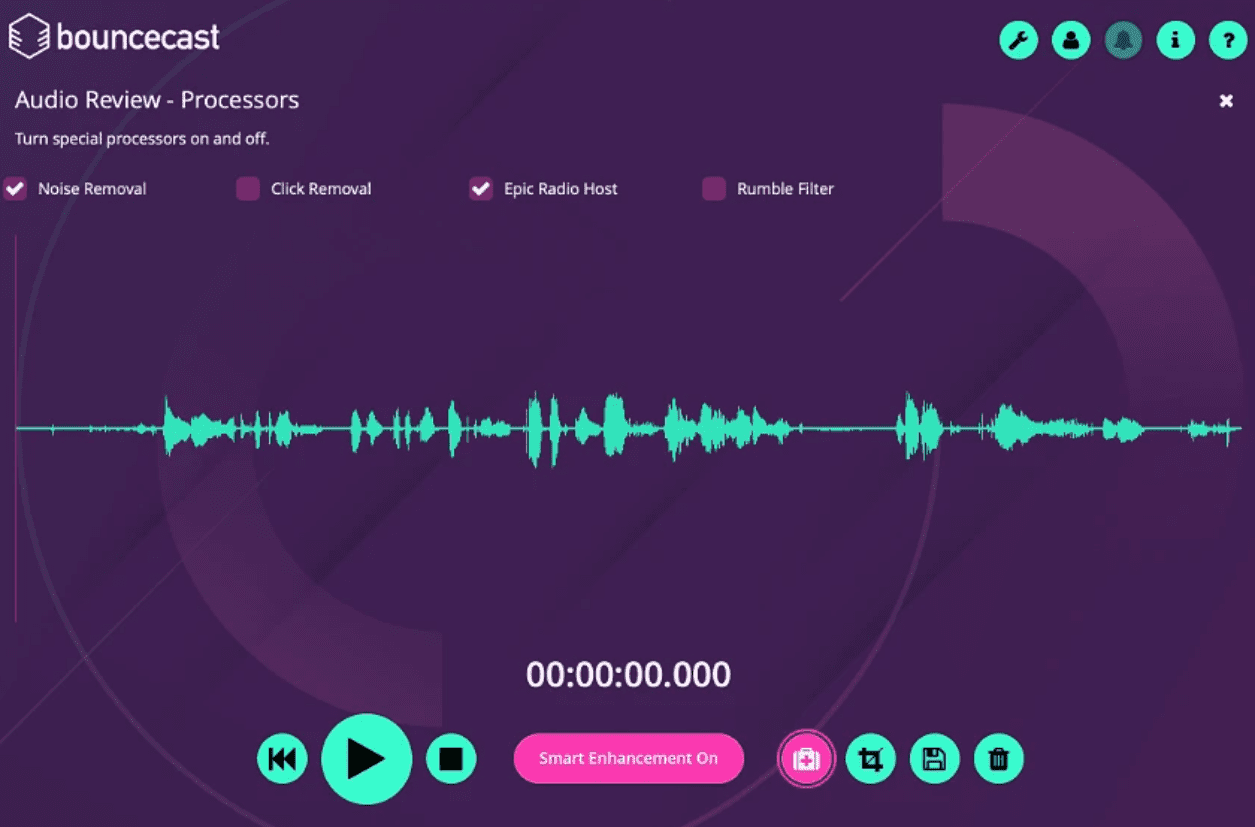Open the user account icon
This screenshot has width=1255, height=827.
pyautogui.click(x=1071, y=40)
